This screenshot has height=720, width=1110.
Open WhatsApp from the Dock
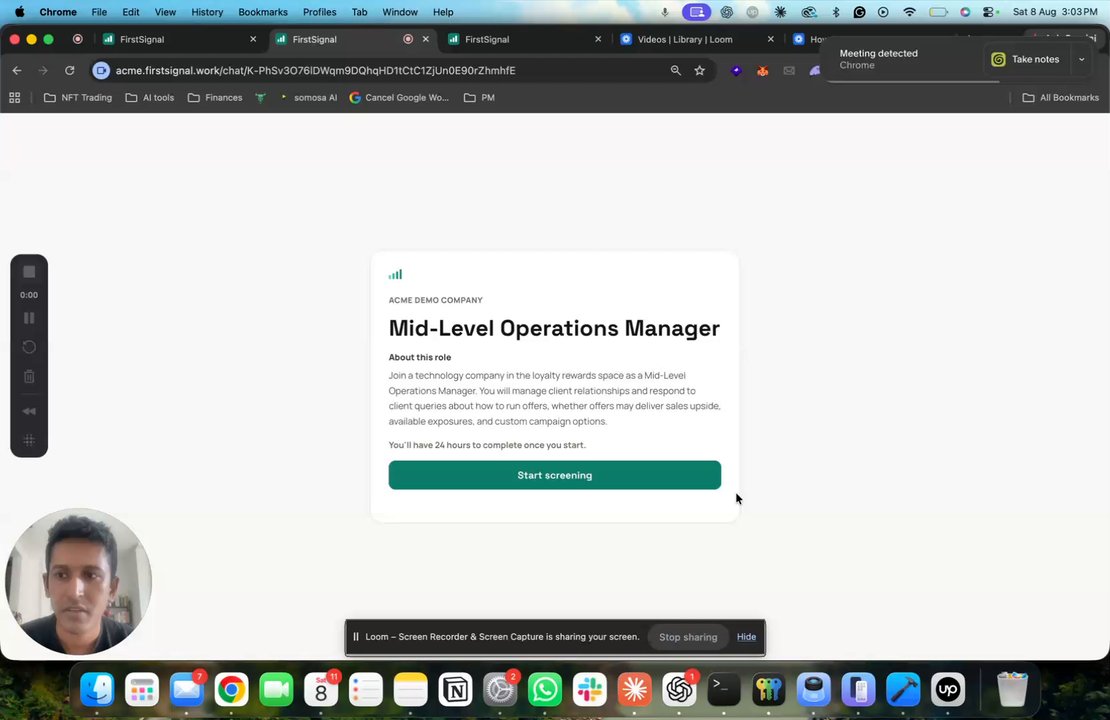[544, 689]
